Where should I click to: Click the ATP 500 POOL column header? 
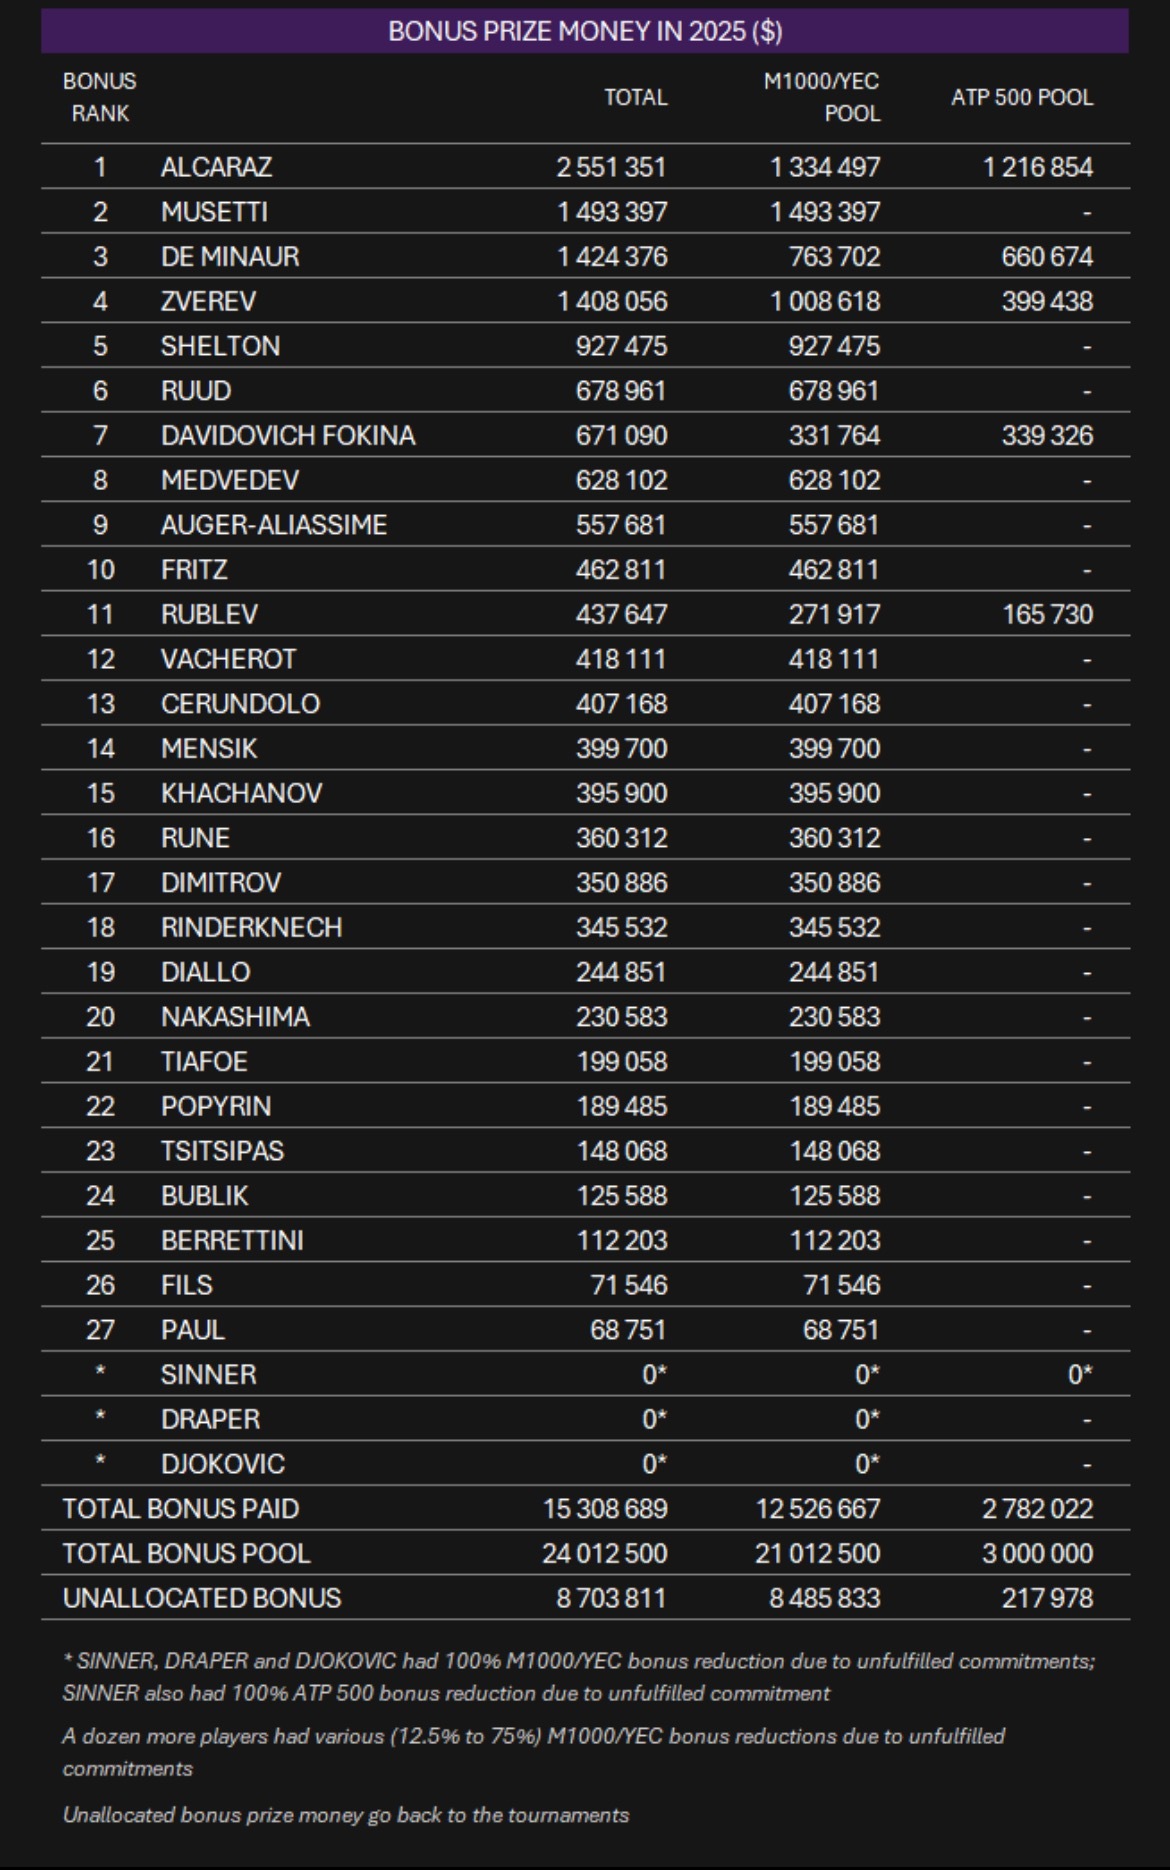click(x=1021, y=97)
